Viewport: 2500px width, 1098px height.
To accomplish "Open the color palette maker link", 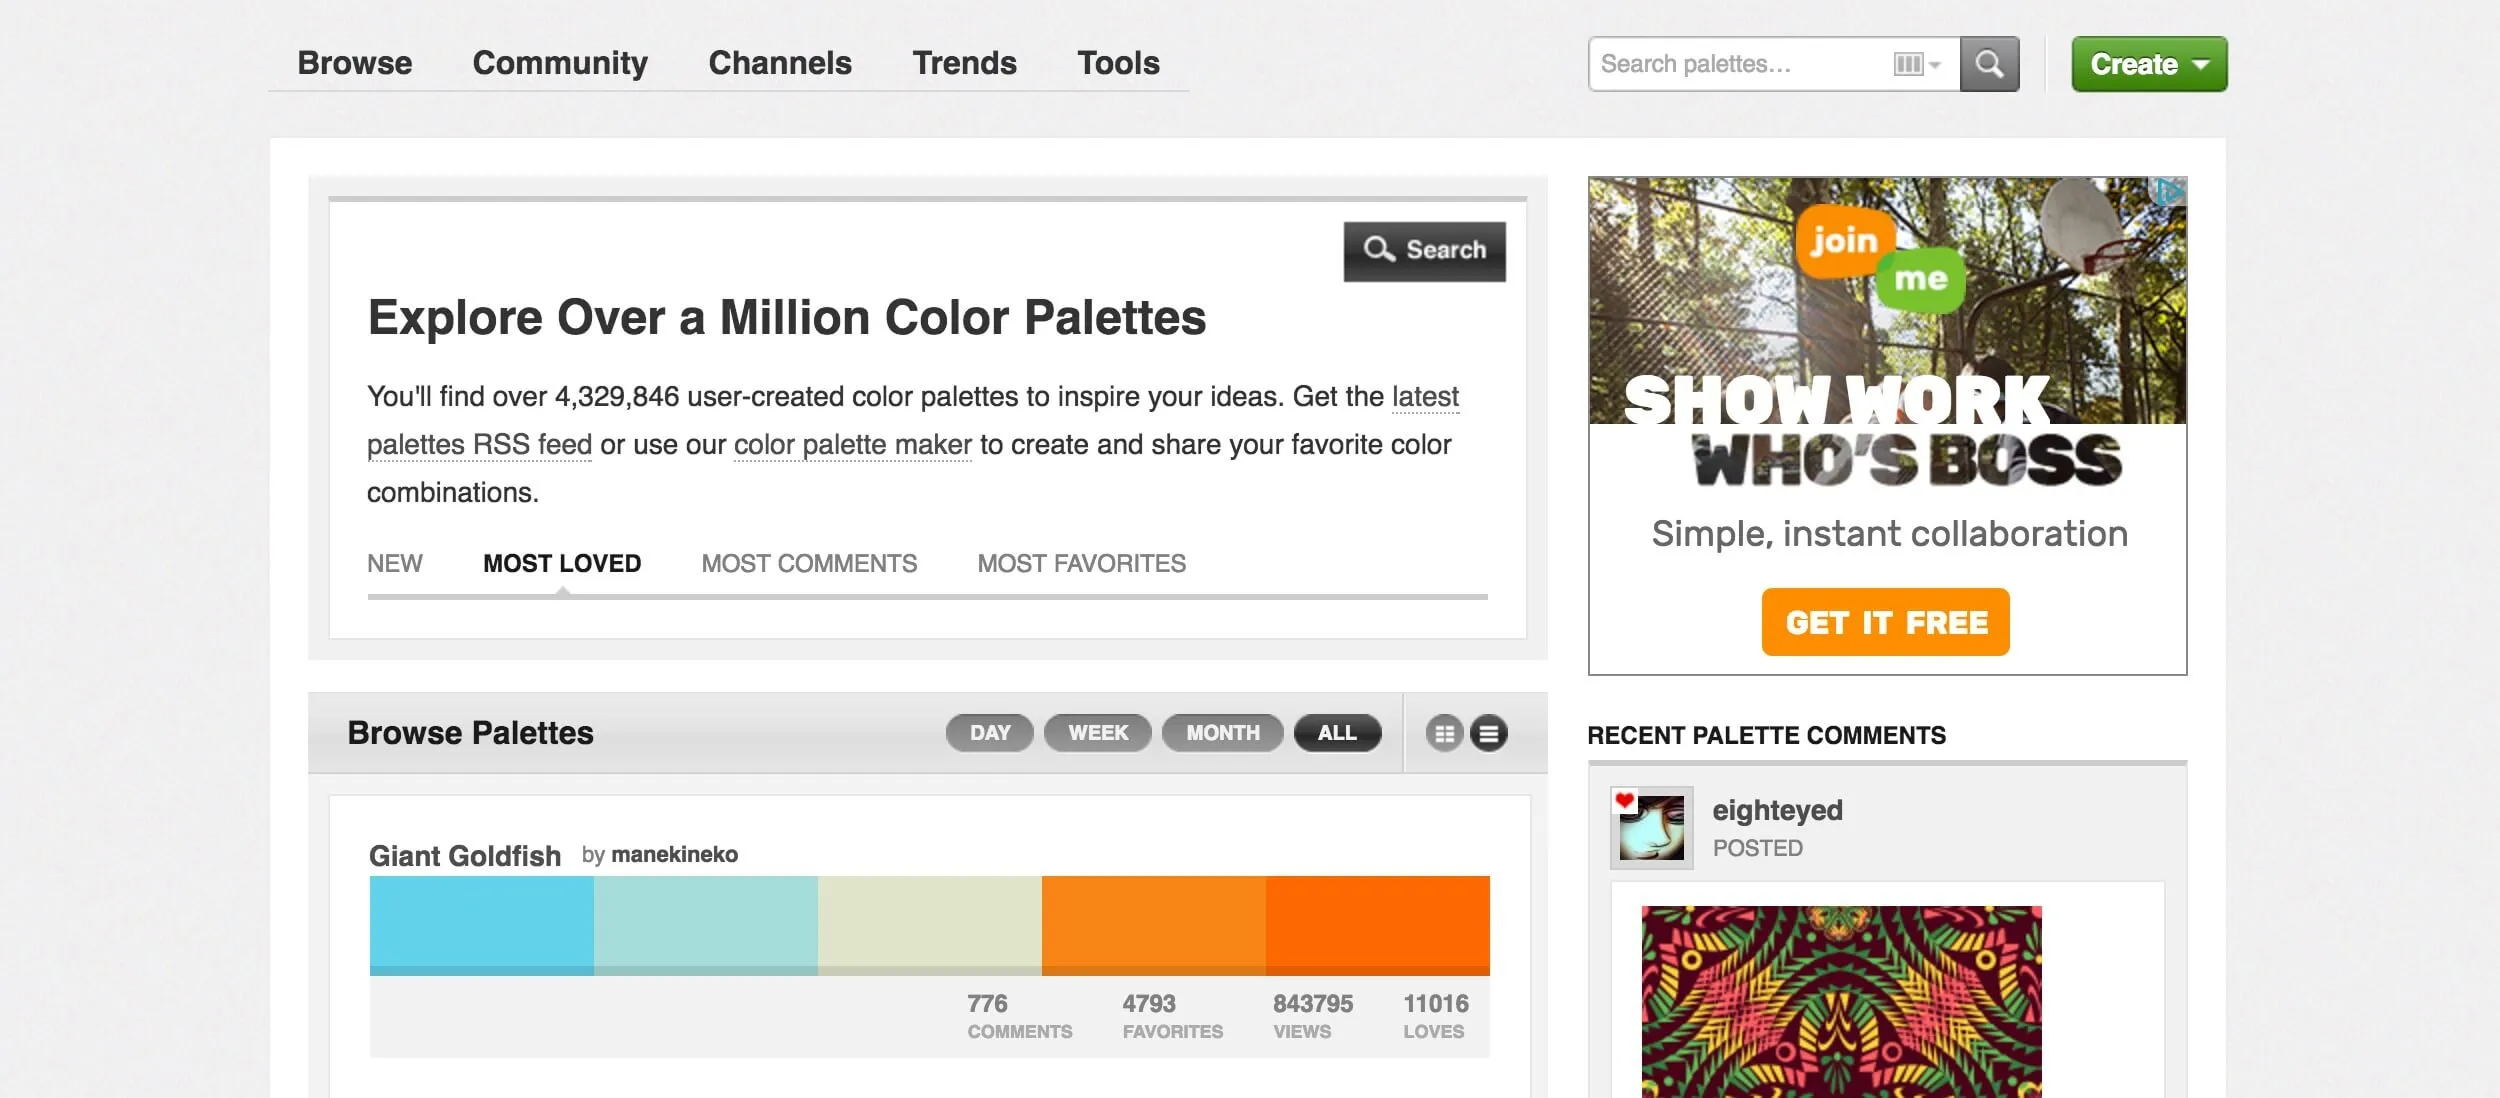I will pyautogui.click(x=852, y=445).
